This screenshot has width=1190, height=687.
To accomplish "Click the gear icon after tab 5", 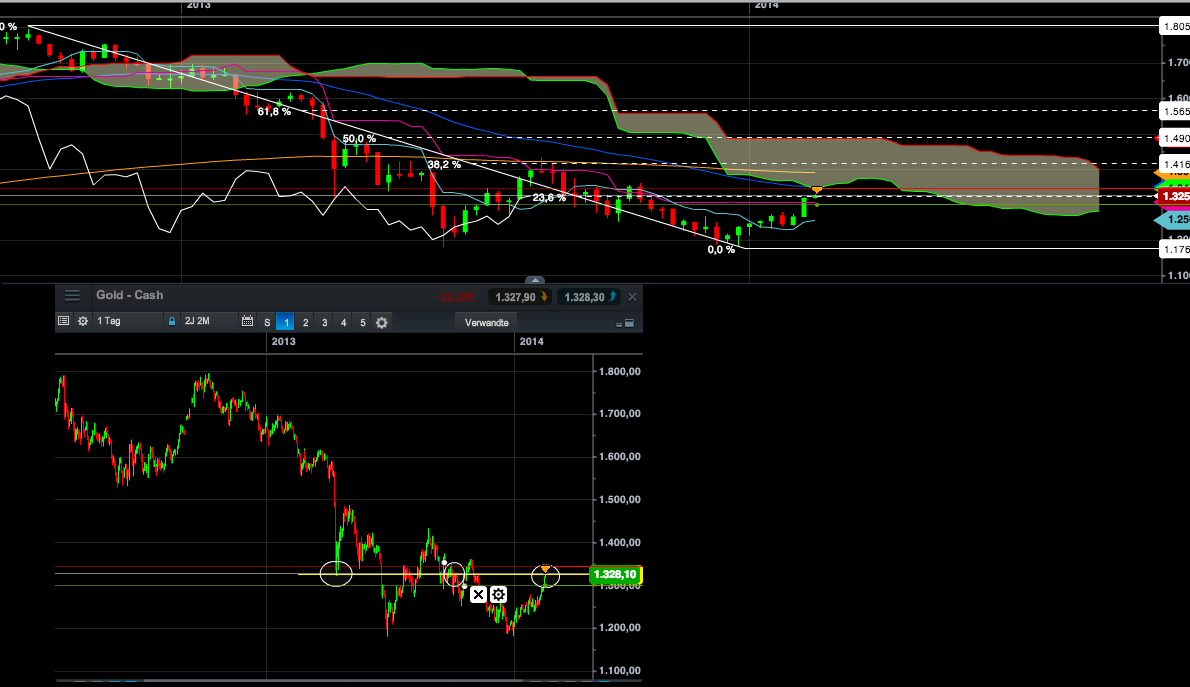I will (380, 321).
